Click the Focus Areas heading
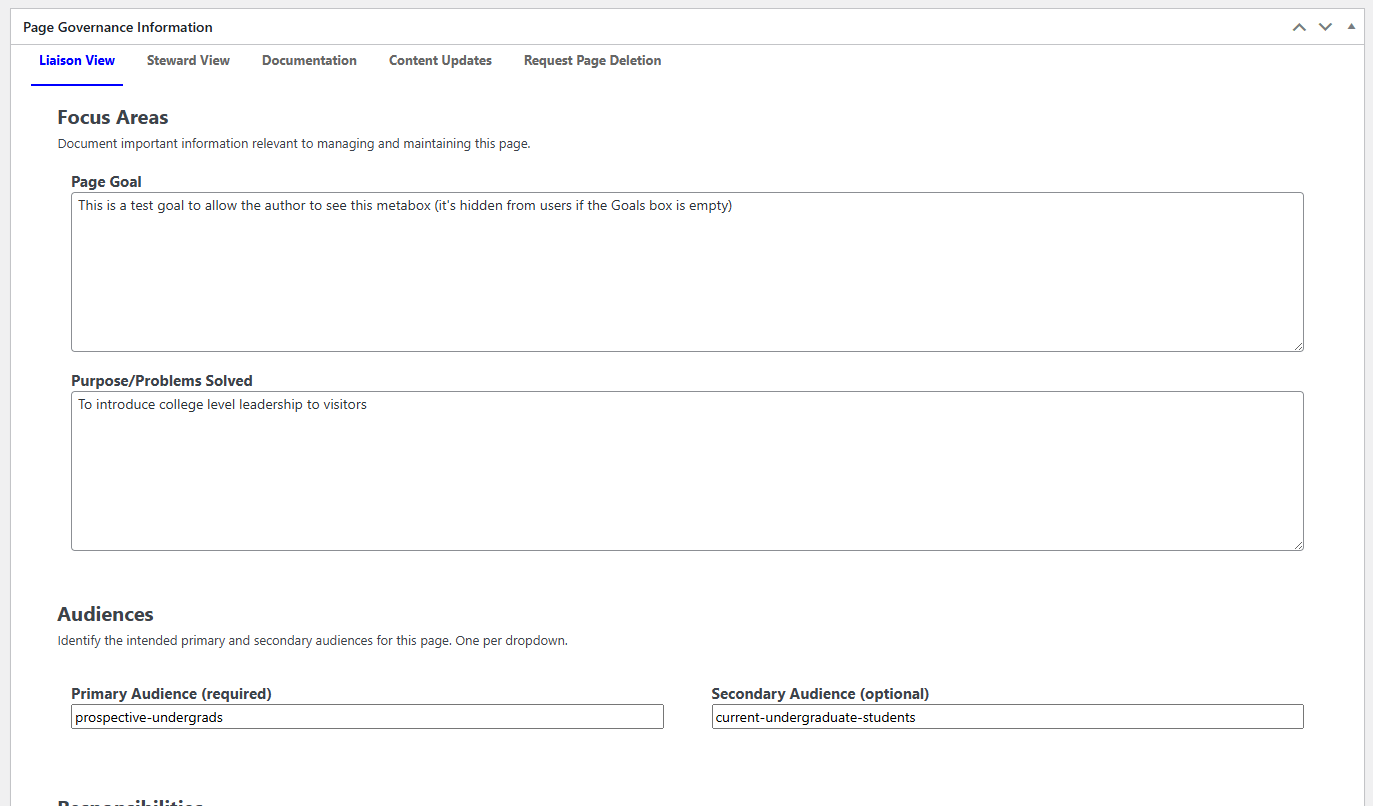The width and height of the screenshot is (1373, 806). 113,117
